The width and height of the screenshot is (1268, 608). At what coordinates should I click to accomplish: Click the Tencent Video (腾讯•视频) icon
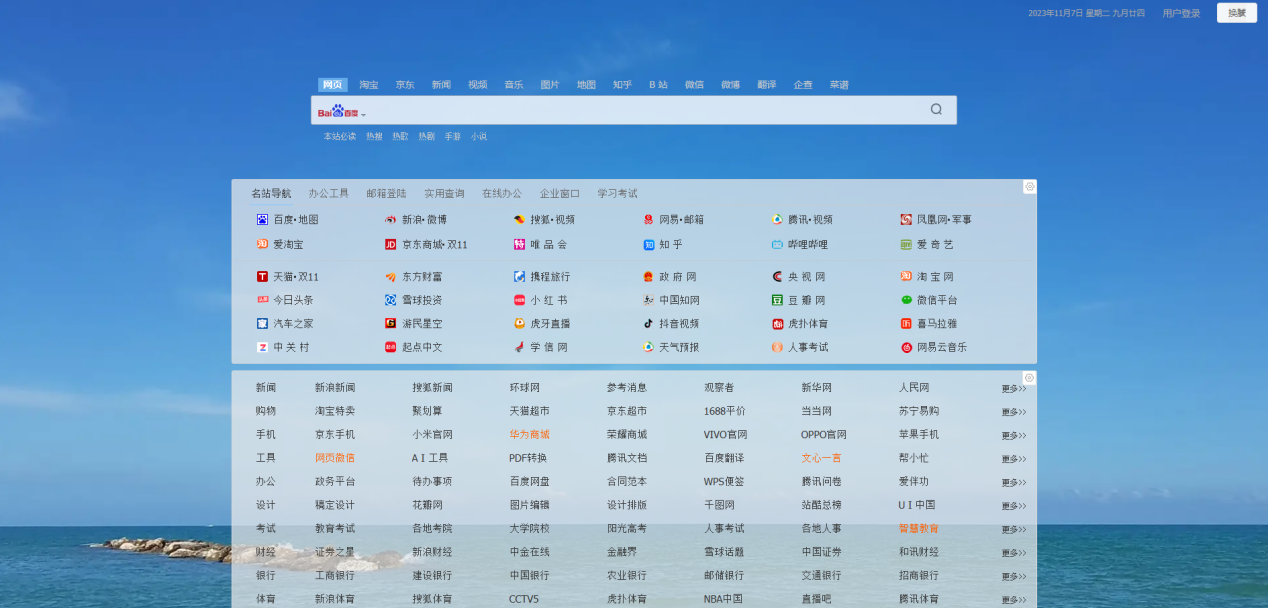pos(777,219)
